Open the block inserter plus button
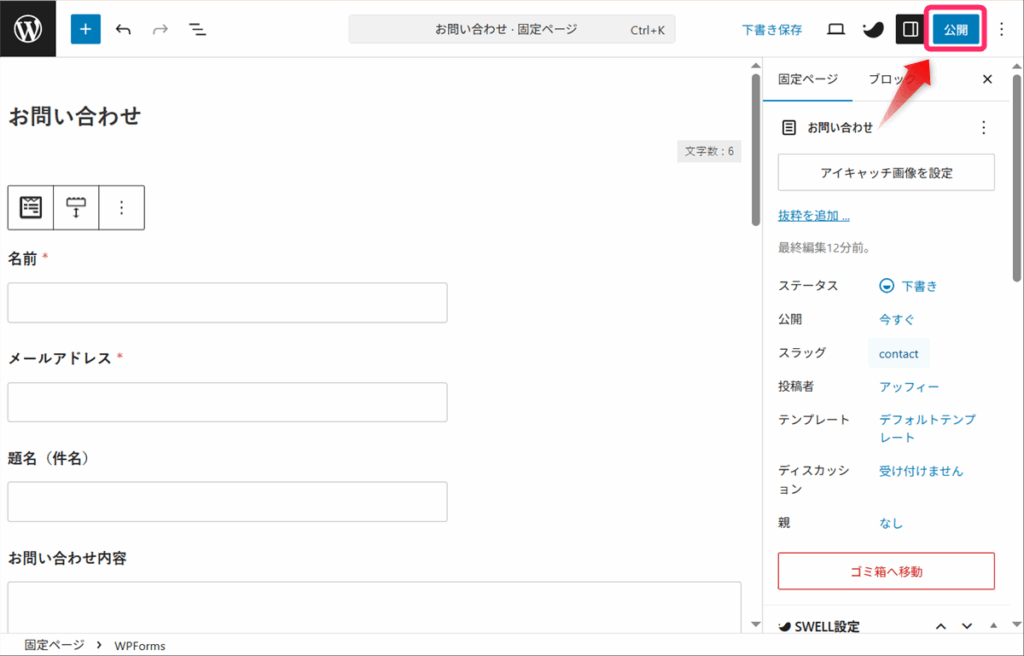Image resolution: width=1024 pixels, height=656 pixels. pyautogui.click(x=86, y=29)
